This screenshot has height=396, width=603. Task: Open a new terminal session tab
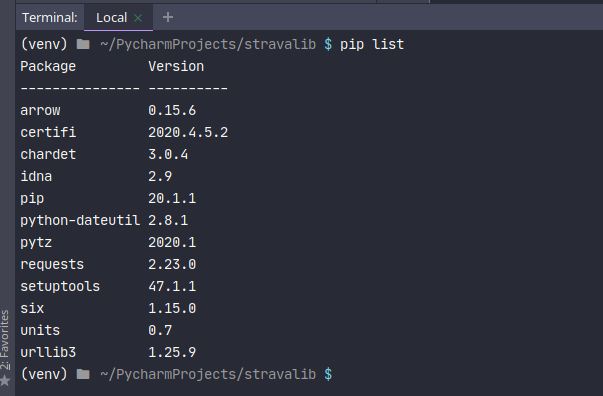(168, 17)
